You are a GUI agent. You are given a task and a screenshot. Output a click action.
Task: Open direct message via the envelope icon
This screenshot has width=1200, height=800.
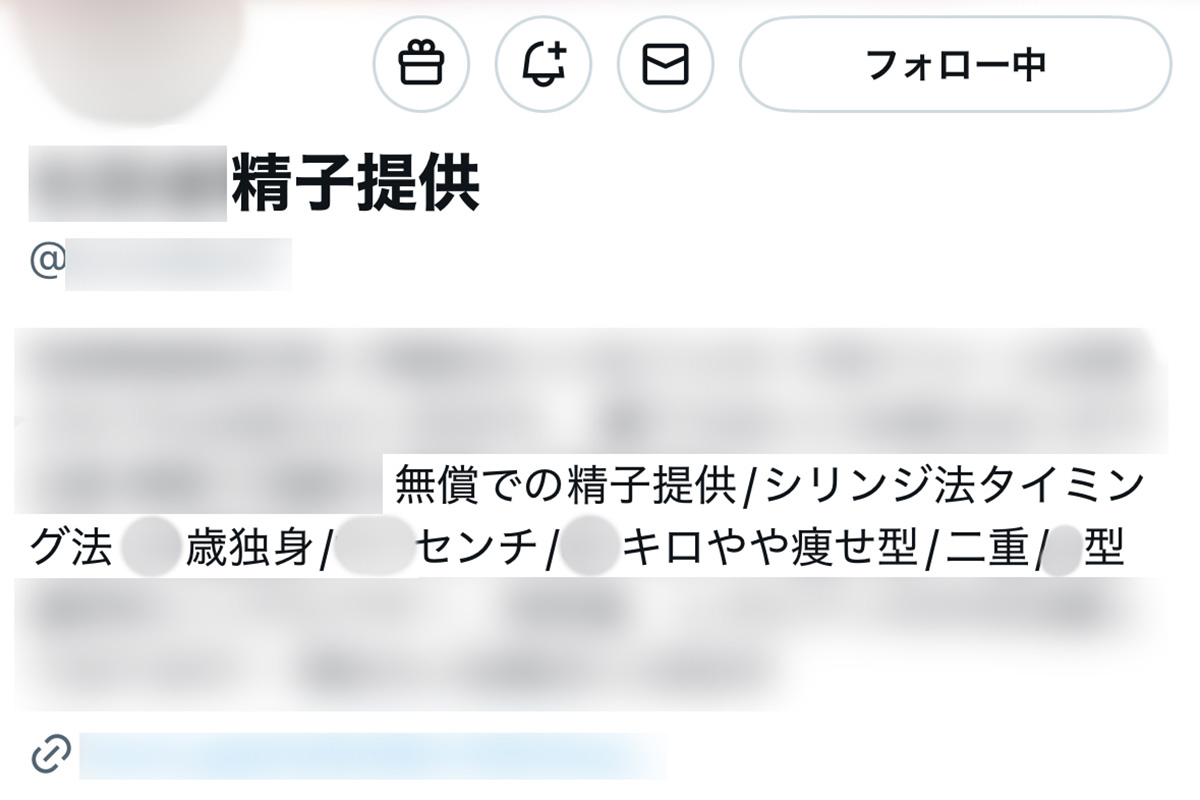point(665,64)
